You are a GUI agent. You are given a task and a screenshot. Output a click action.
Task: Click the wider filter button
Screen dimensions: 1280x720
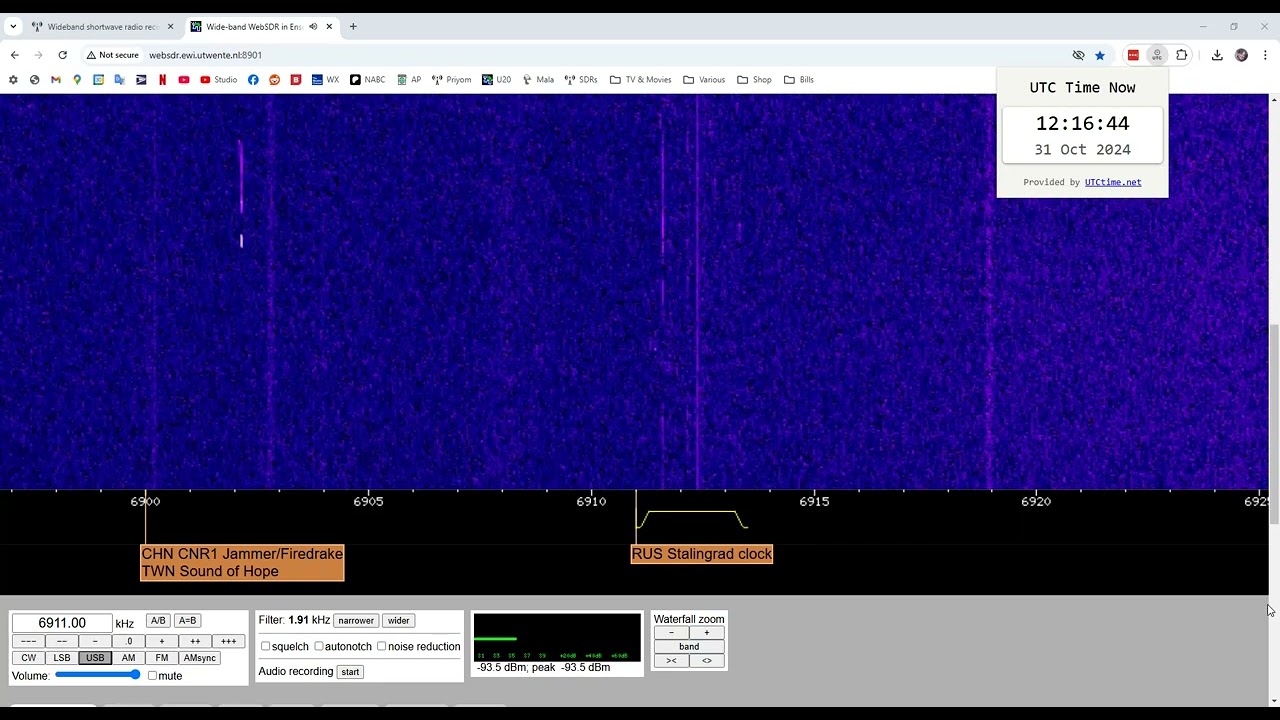click(398, 621)
